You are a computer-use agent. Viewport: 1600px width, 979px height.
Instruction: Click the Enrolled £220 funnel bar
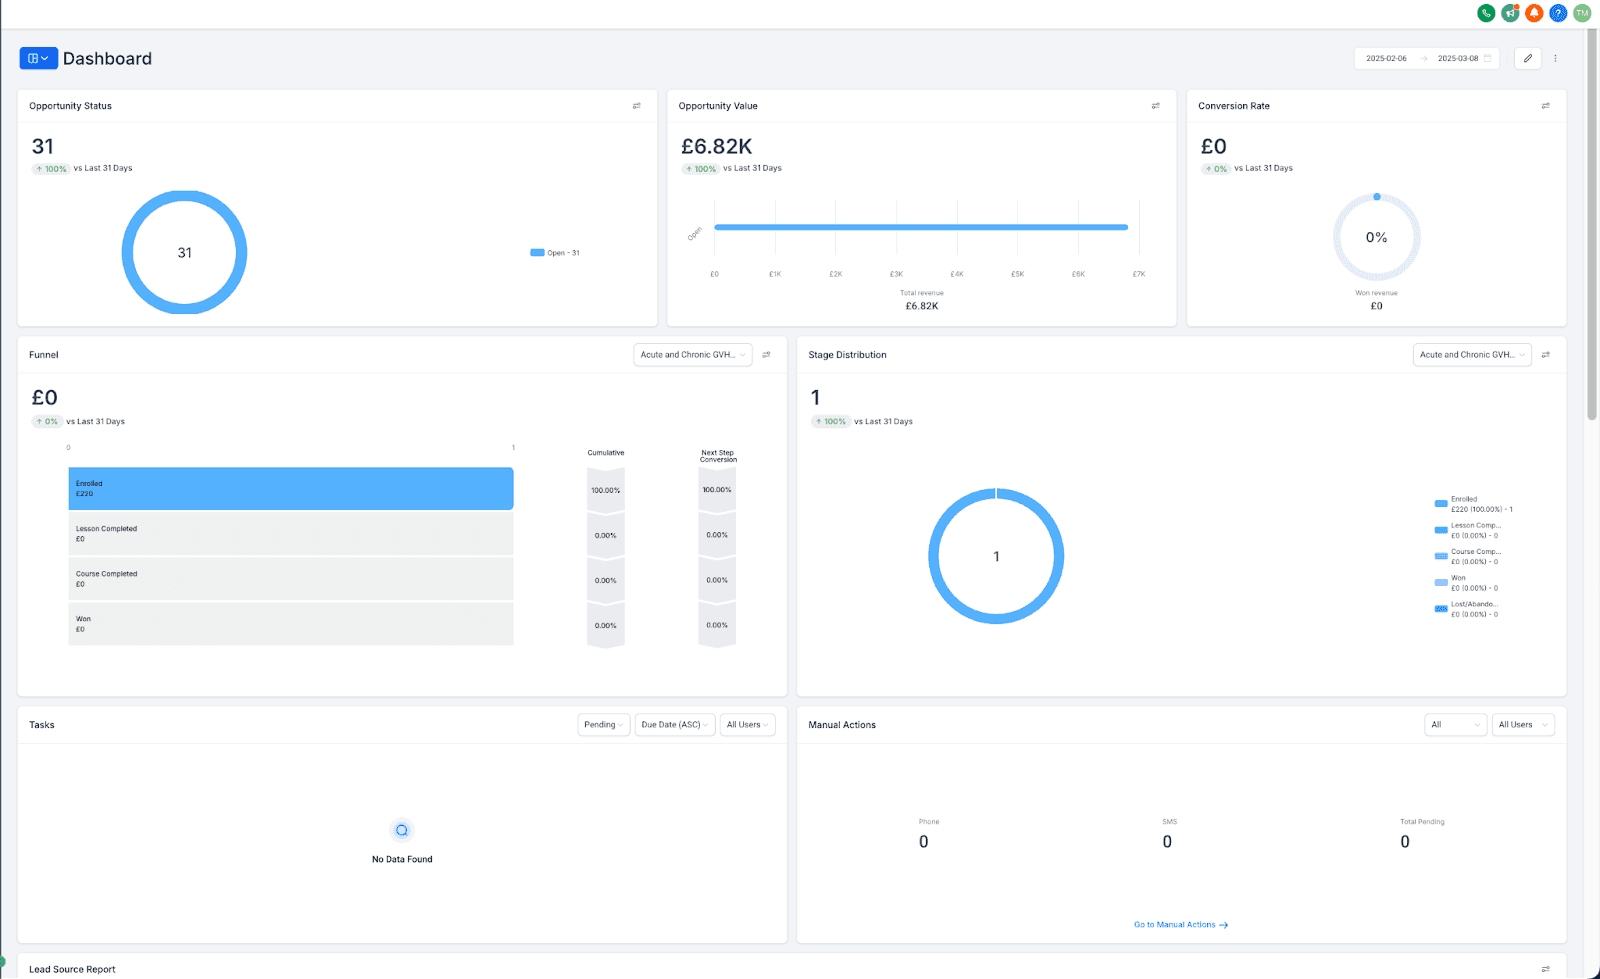[291, 489]
